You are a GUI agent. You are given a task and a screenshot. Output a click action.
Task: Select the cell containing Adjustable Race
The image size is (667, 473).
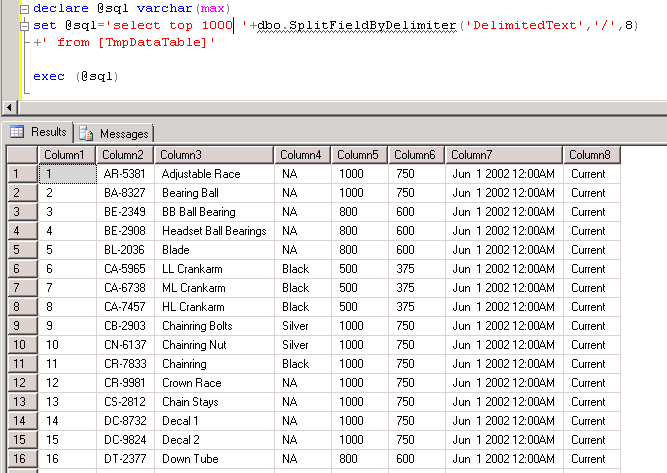pyautogui.click(x=214, y=174)
